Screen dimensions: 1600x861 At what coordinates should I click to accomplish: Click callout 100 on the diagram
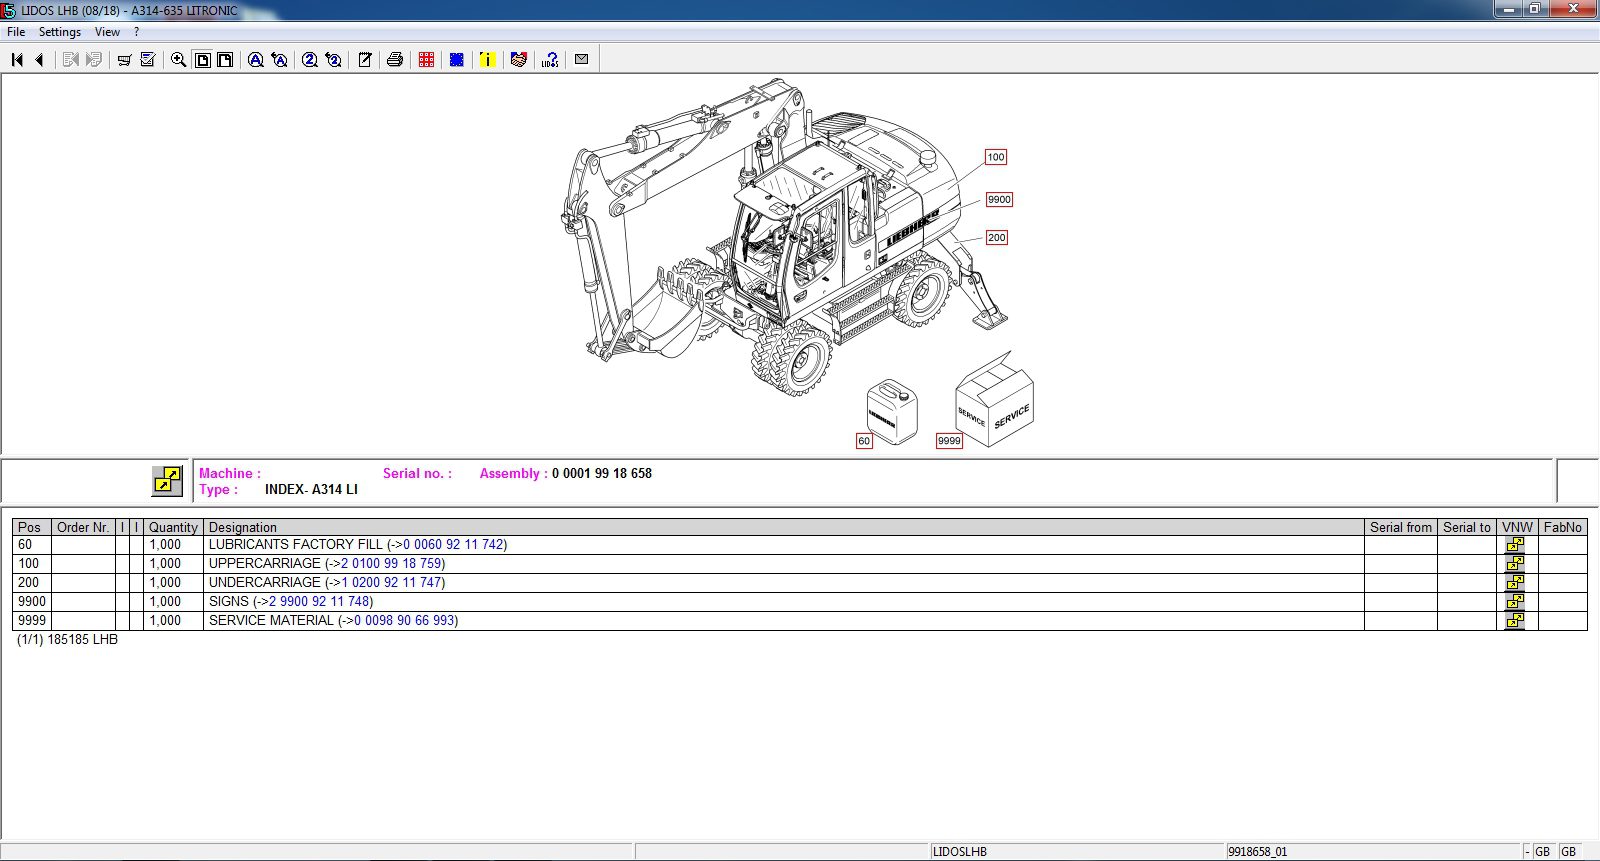coord(996,157)
